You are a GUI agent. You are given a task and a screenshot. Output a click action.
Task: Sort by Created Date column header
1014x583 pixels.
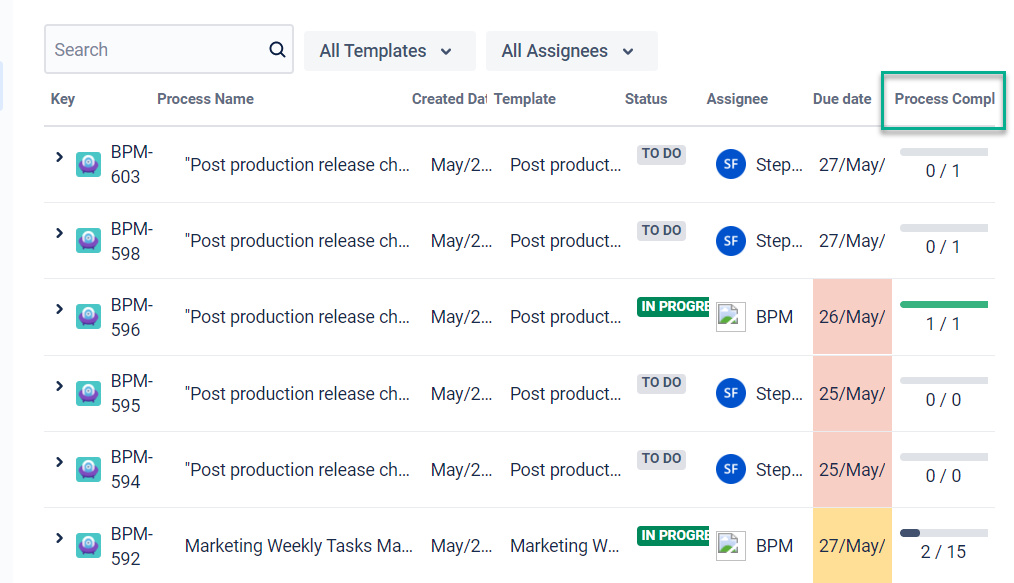coord(449,99)
